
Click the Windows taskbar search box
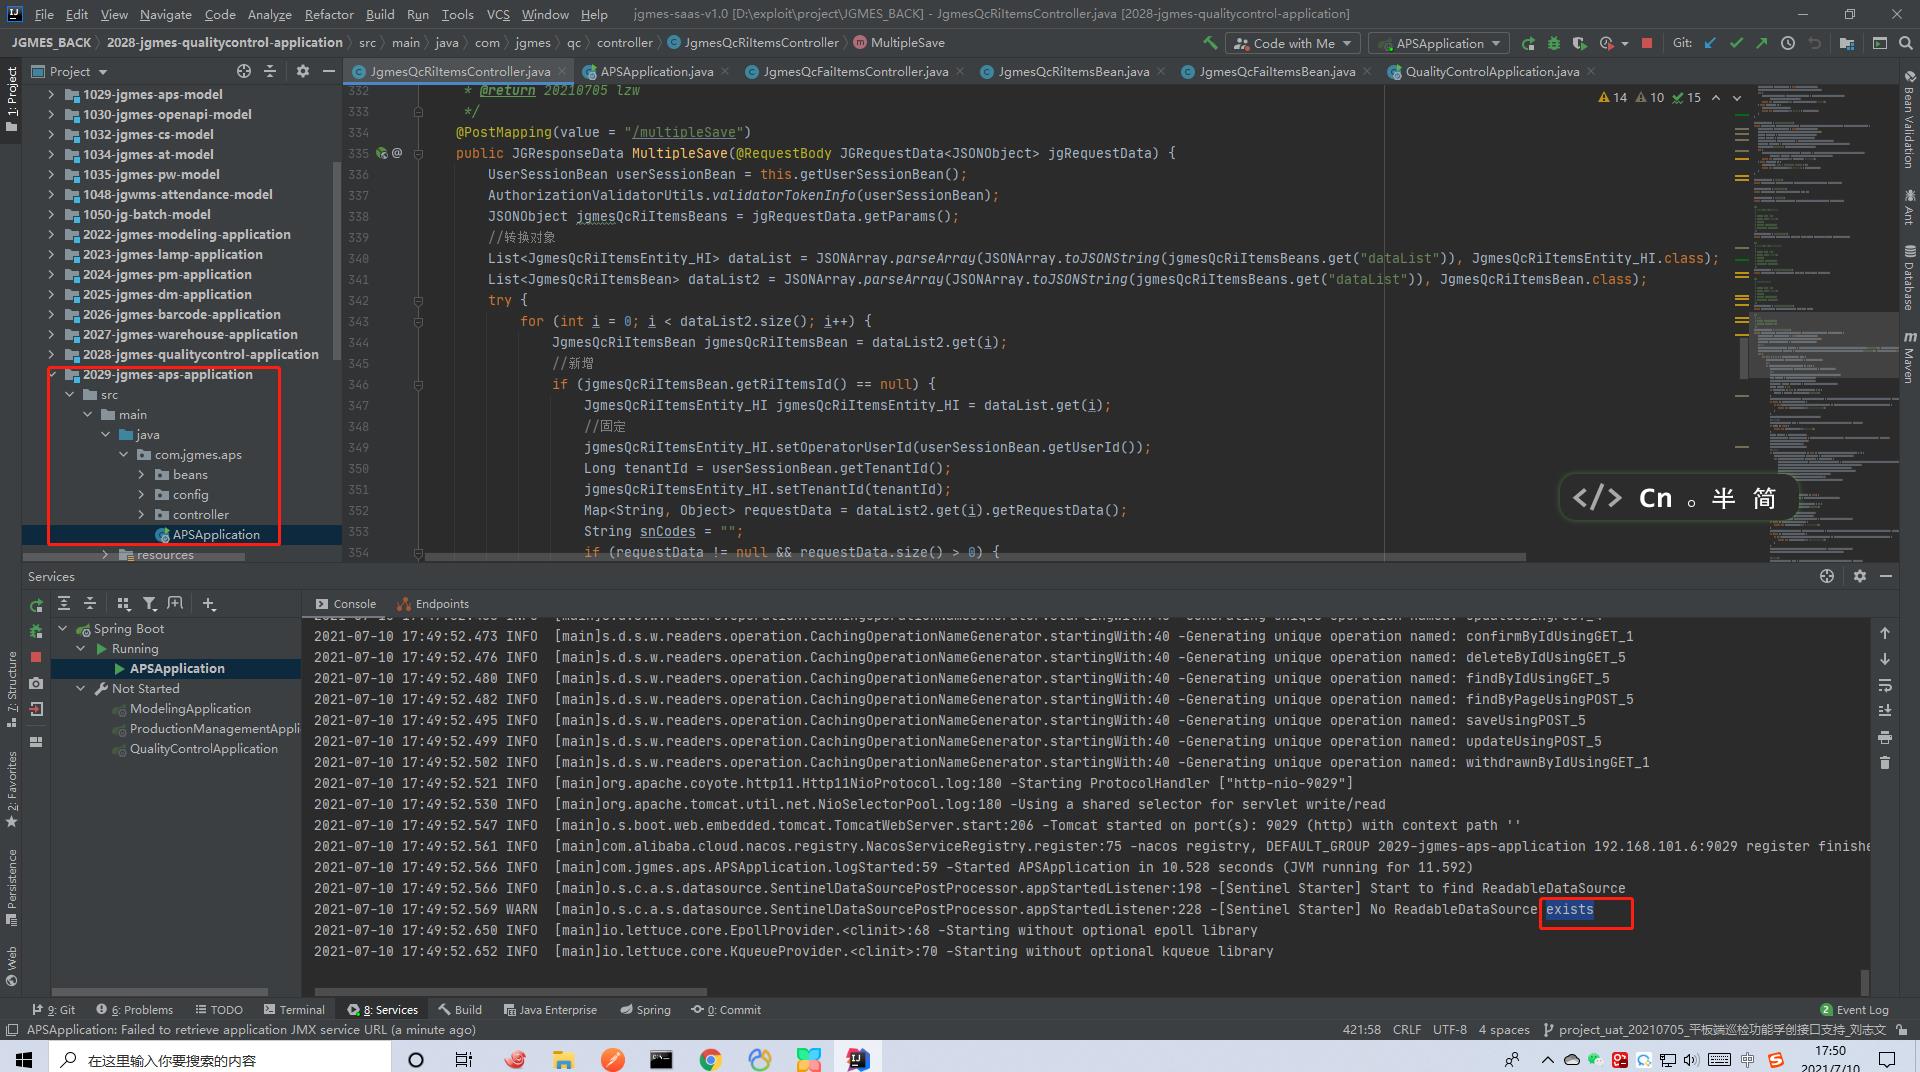pos(220,1059)
